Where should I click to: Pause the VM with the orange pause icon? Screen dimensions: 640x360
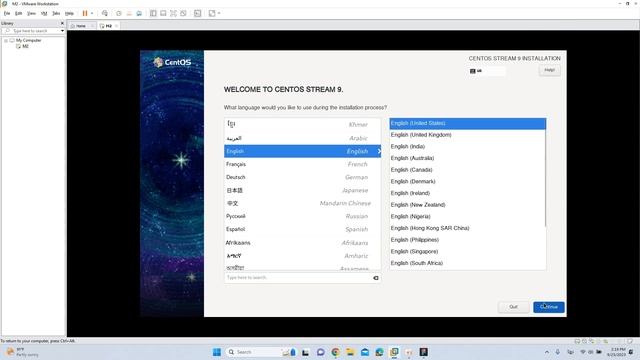(85, 13)
